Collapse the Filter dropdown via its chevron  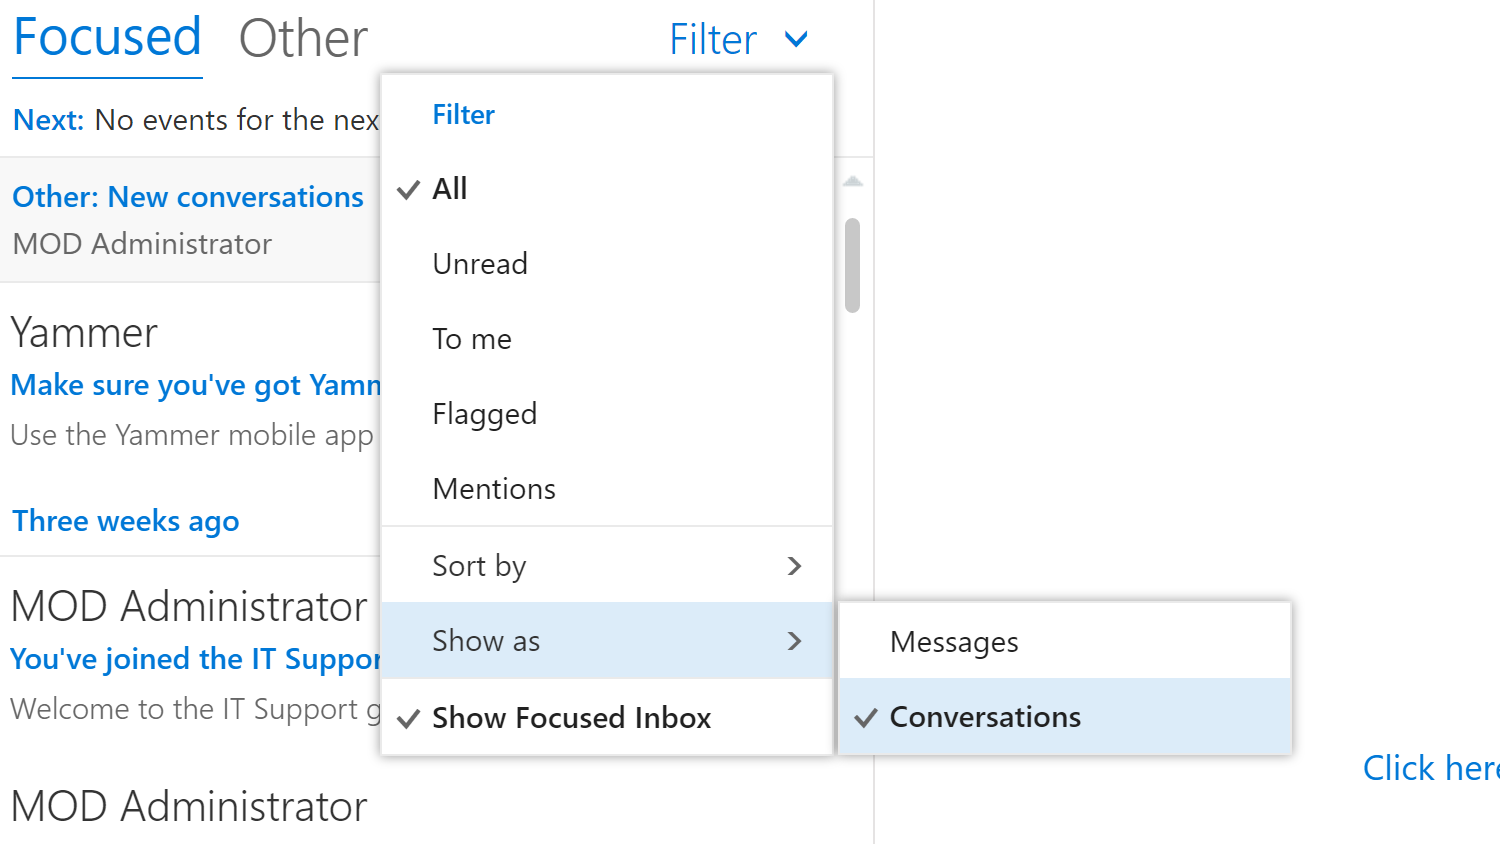[796, 40]
